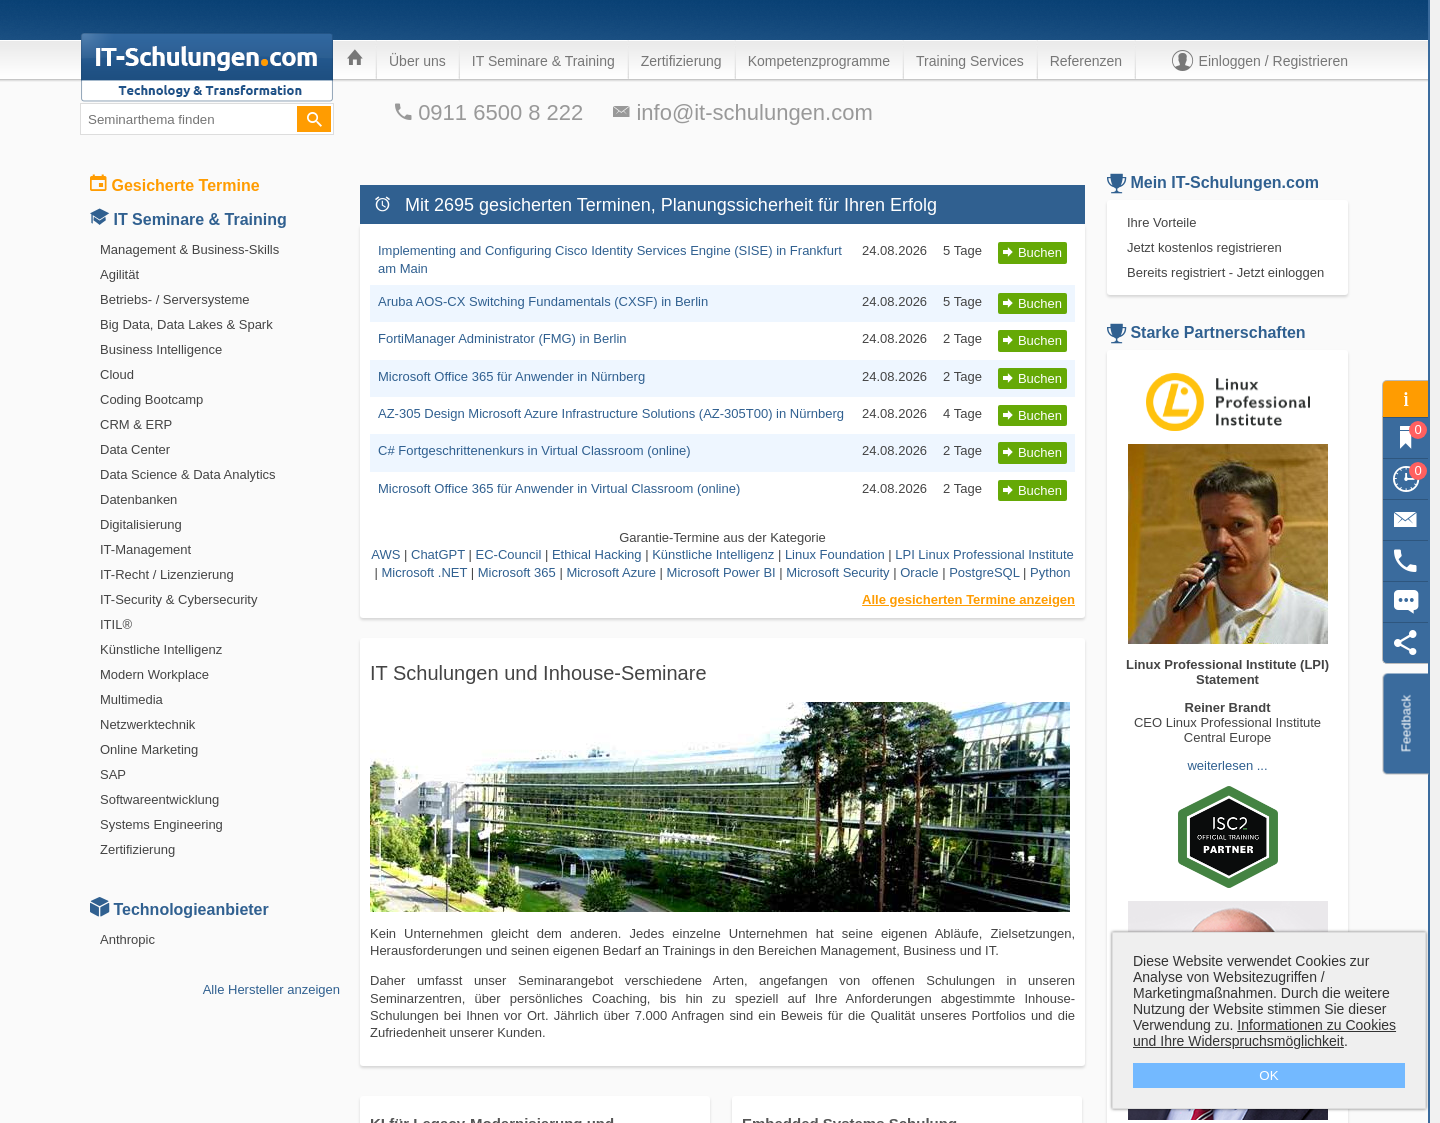Open the clock history sidebar icon
This screenshot has height=1123, width=1440.
point(1405,478)
